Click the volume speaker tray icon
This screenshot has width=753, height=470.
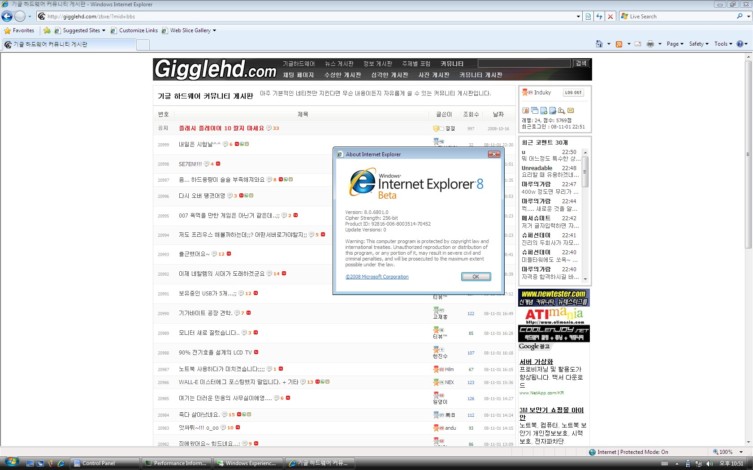(x=708, y=463)
